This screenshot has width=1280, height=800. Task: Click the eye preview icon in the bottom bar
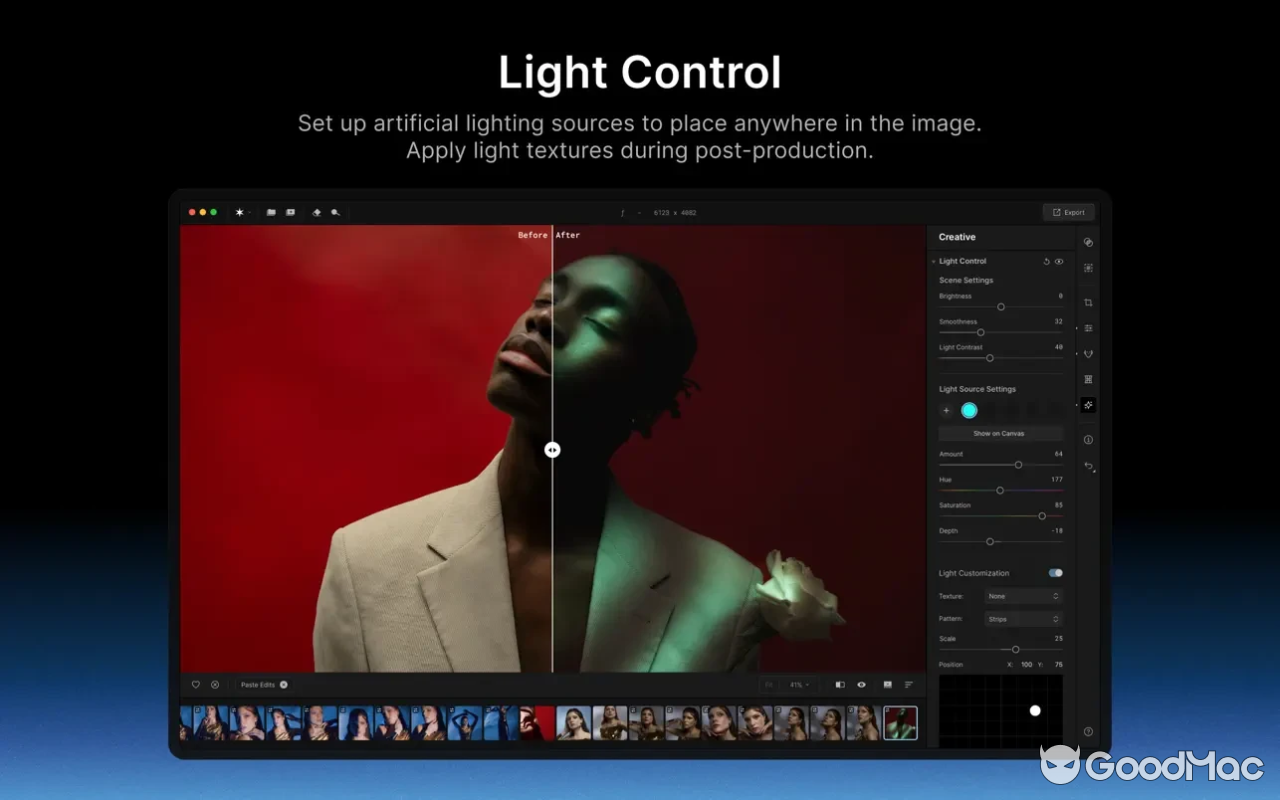tap(861, 685)
